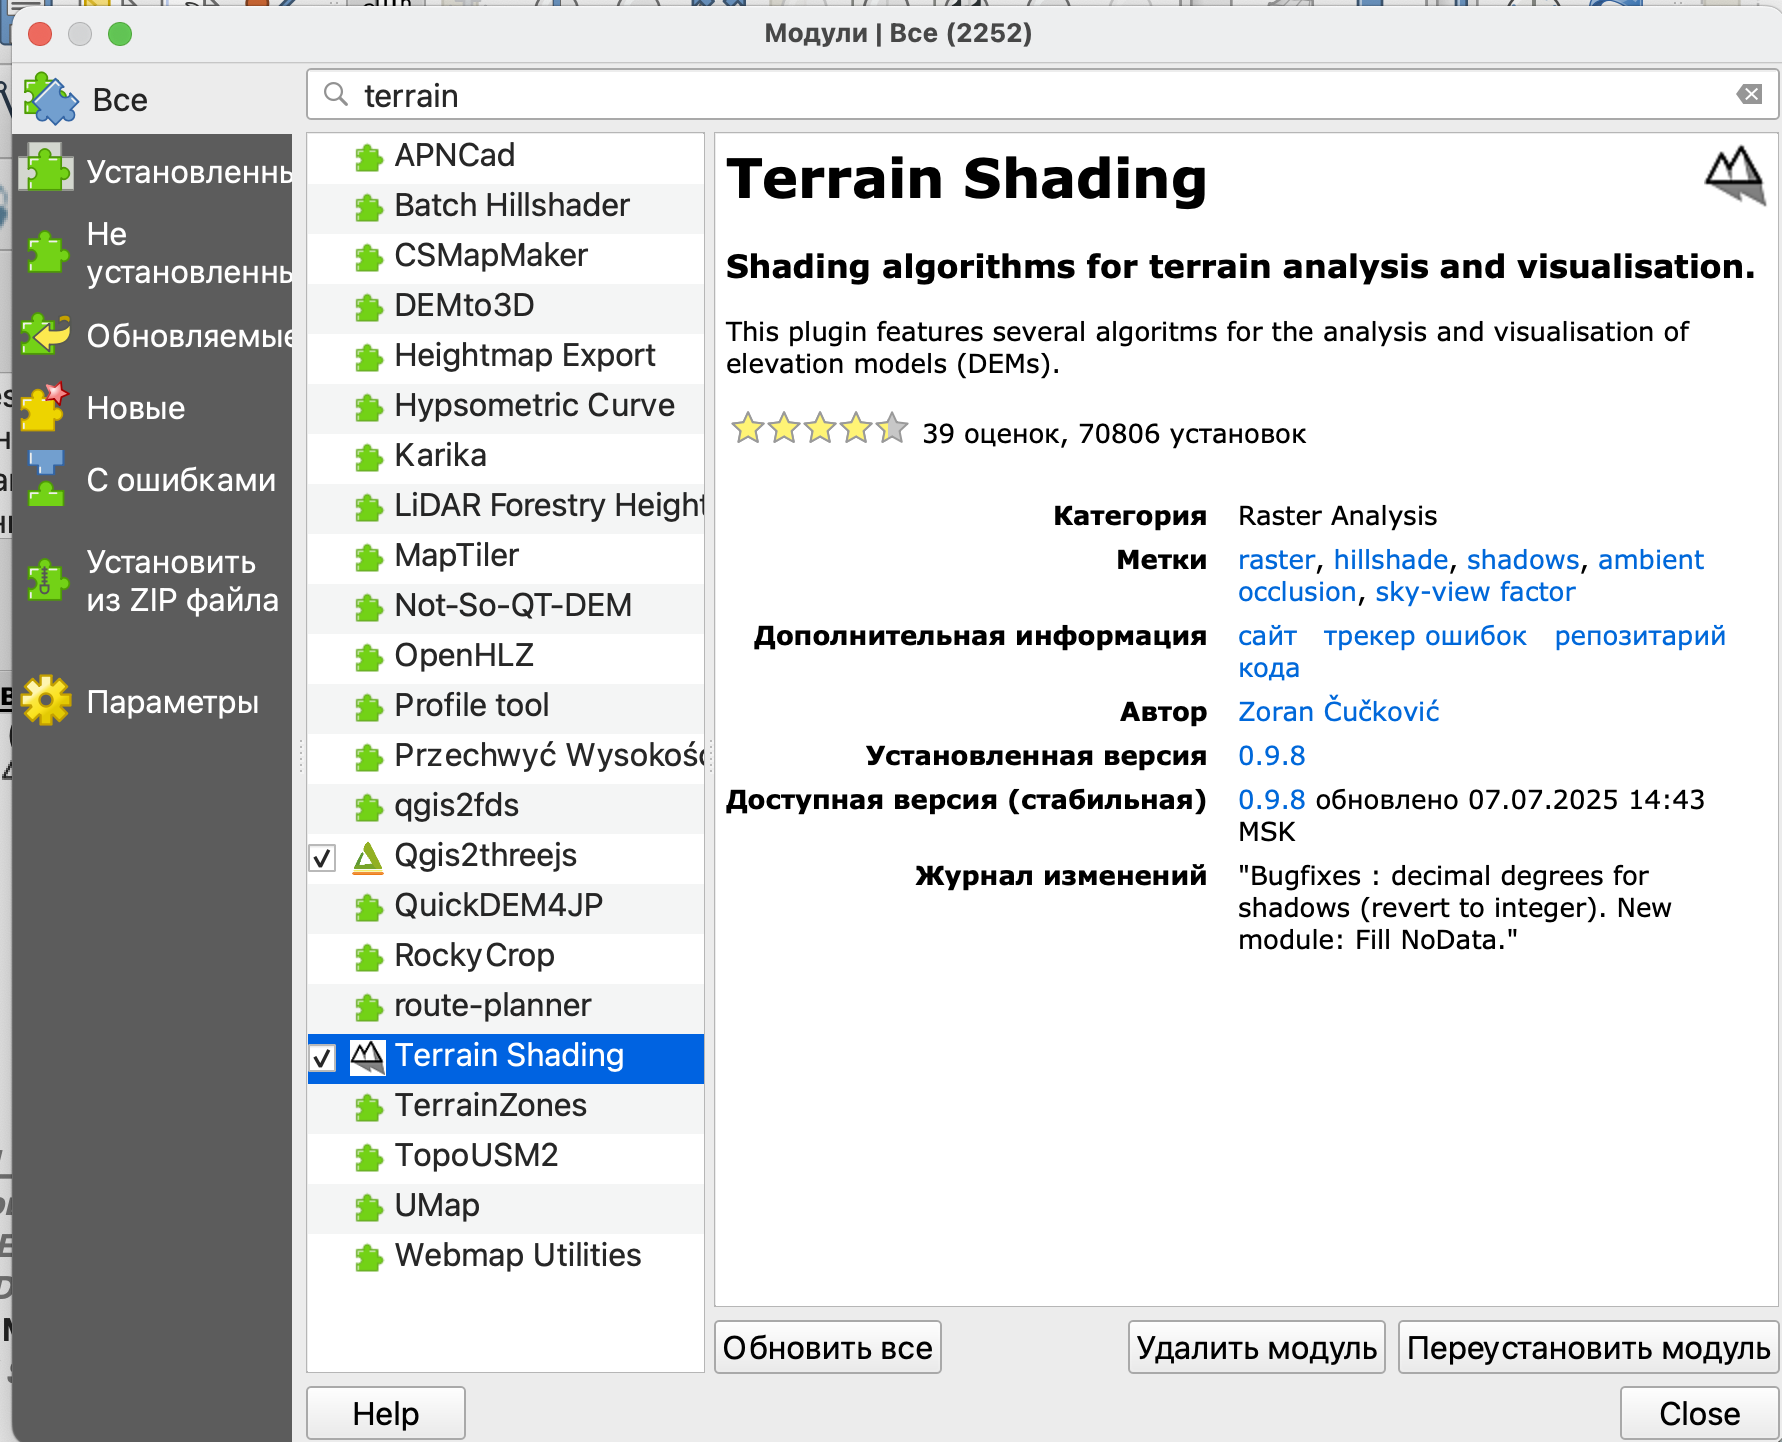
Task: Select Batch Hillshader in the plugin list
Action: click(x=511, y=206)
